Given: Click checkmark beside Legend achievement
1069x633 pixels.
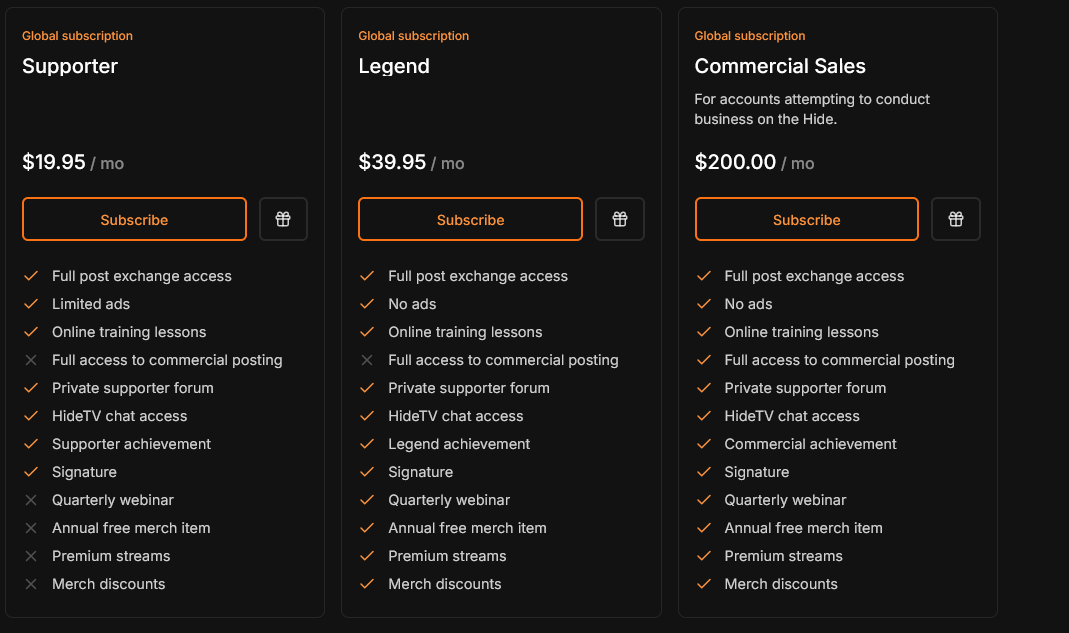Looking at the screenshot, I should pos(367,444).
